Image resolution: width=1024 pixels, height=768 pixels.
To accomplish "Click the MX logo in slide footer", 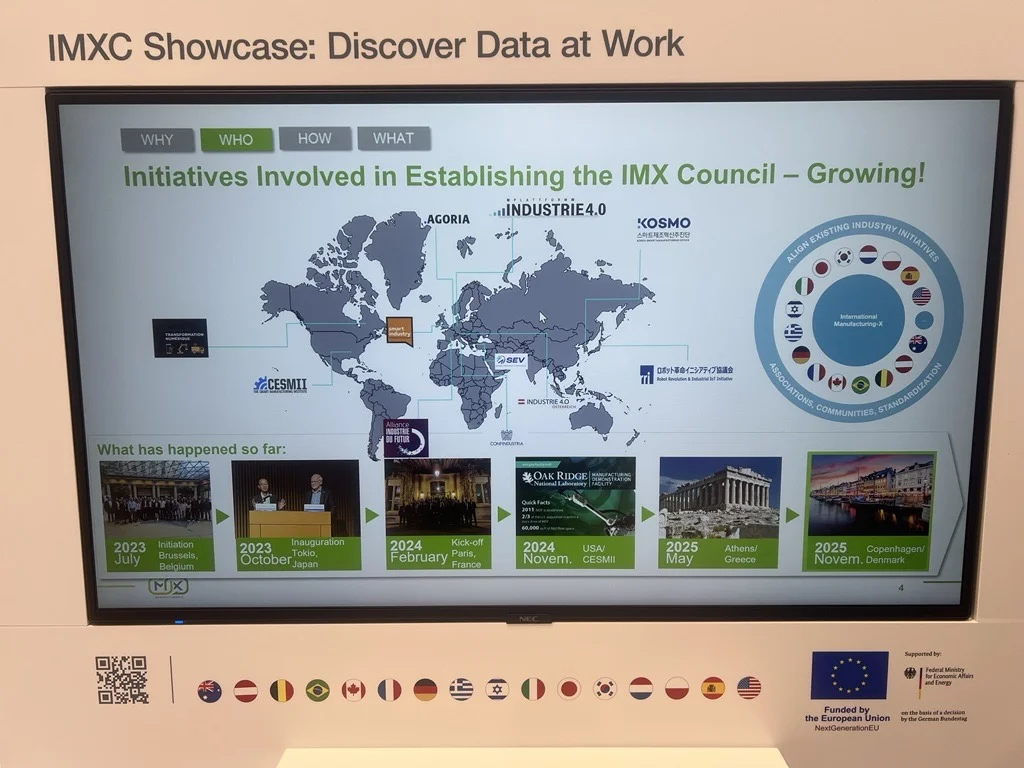I will click(x=168, y=586).
